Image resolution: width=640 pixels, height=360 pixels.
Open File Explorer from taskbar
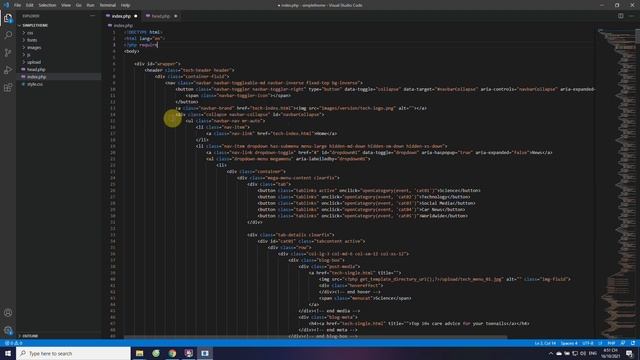(x=140, y=353)
